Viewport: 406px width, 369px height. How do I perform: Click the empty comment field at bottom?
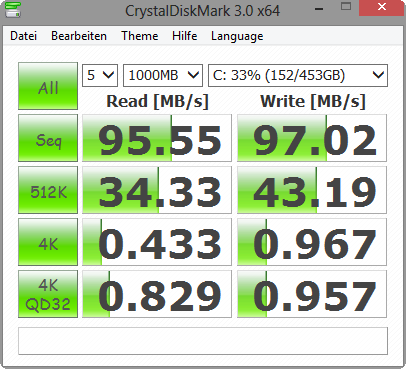(203, 341)
